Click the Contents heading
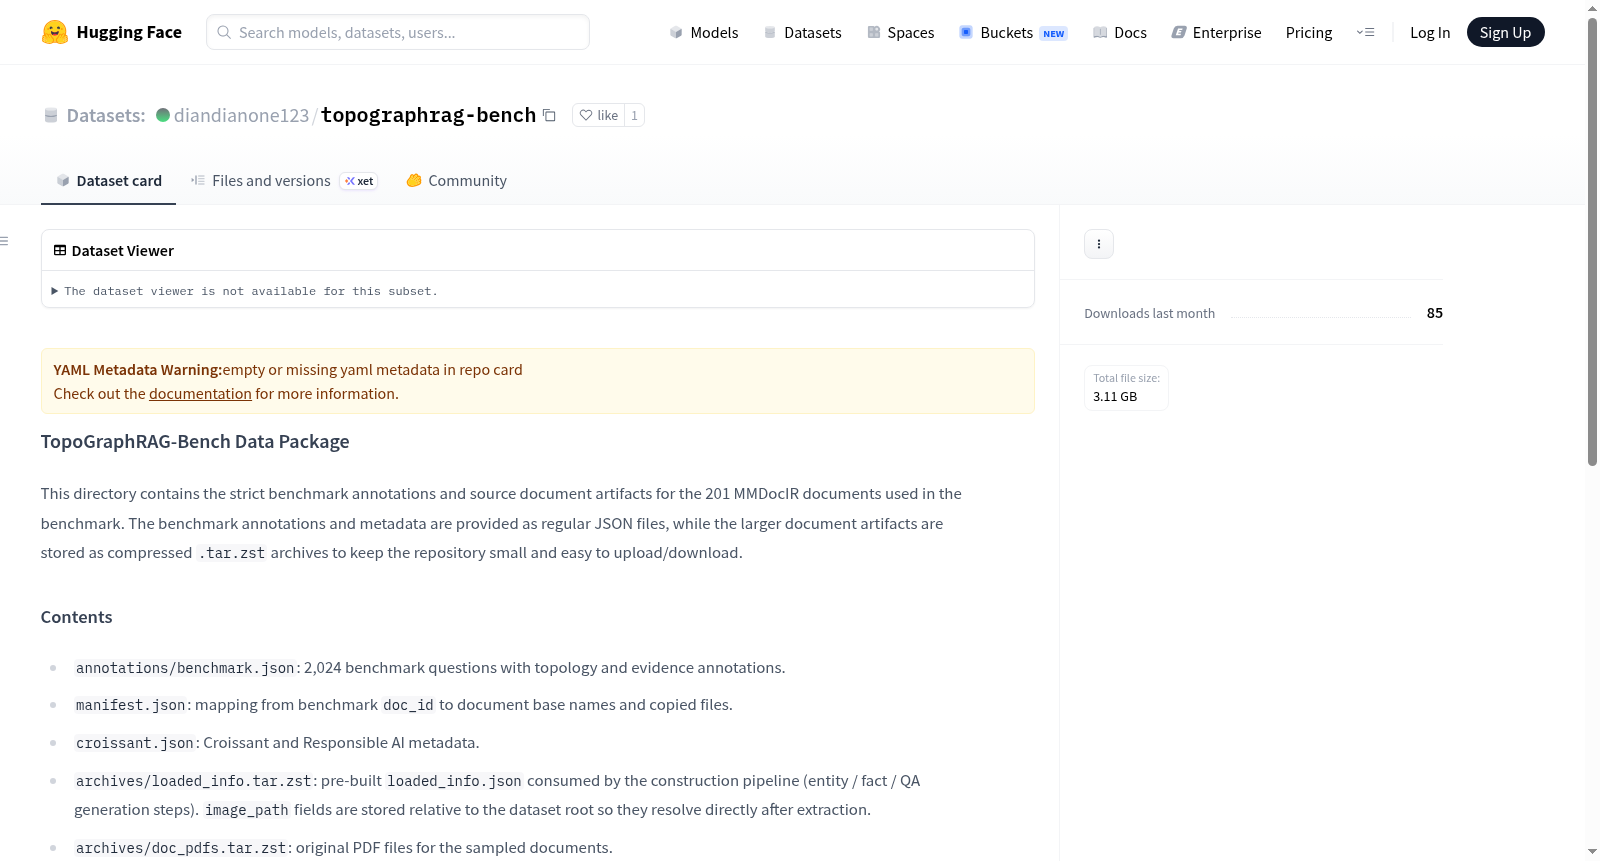Image resolution: width=1600 pixels, height=861 pixels. click(x=77, y=617)
